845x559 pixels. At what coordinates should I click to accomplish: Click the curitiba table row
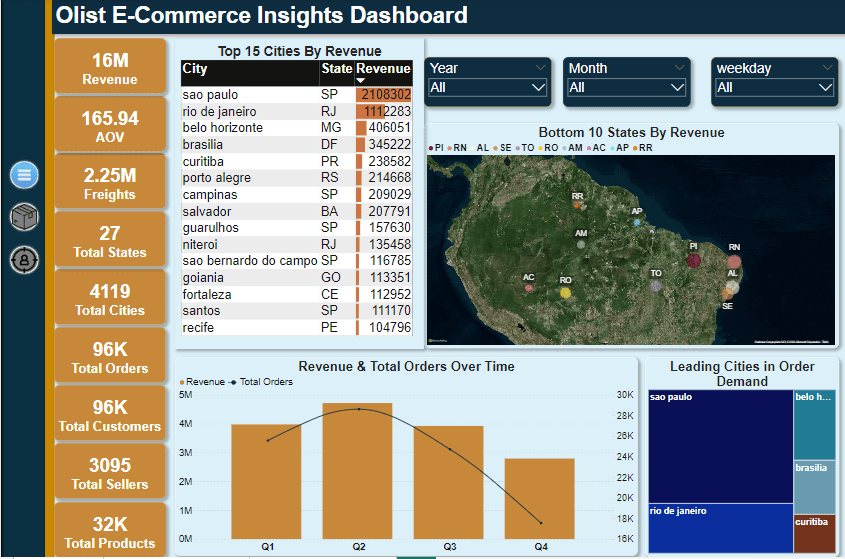(297, 161)
